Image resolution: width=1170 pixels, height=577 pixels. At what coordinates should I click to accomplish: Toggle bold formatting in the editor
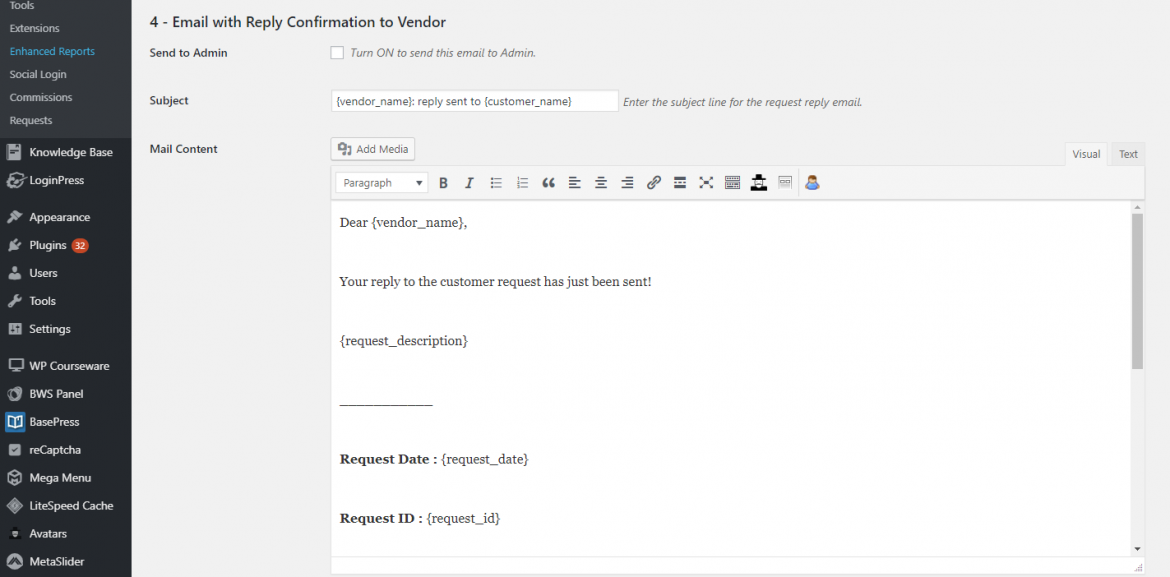[443, 182]
